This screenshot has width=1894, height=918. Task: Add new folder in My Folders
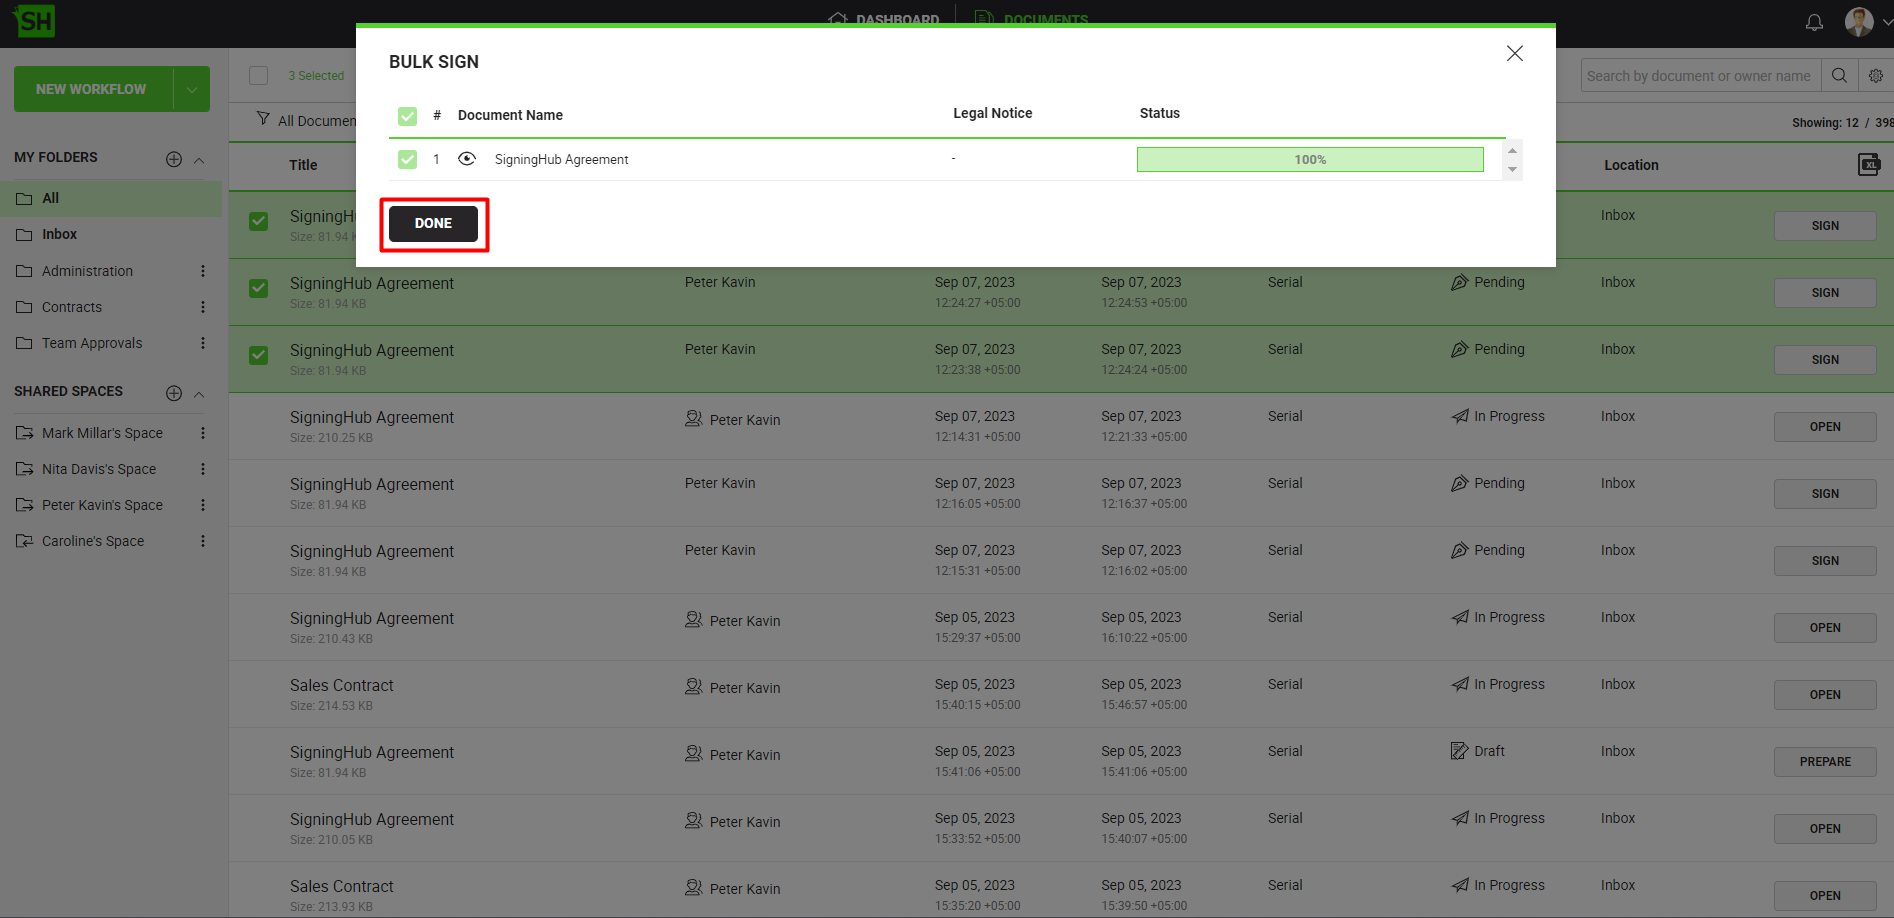(x=174, y=159)
